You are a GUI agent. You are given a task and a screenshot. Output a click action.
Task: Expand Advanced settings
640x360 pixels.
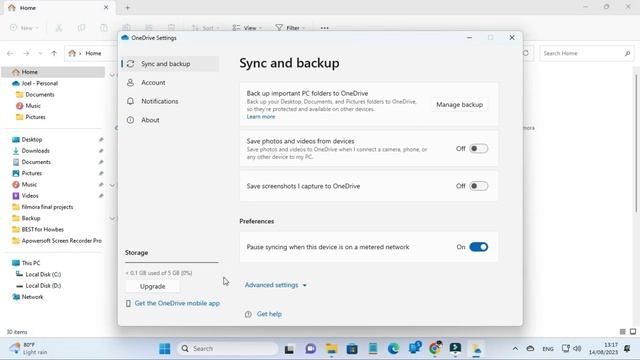point(276,285)
